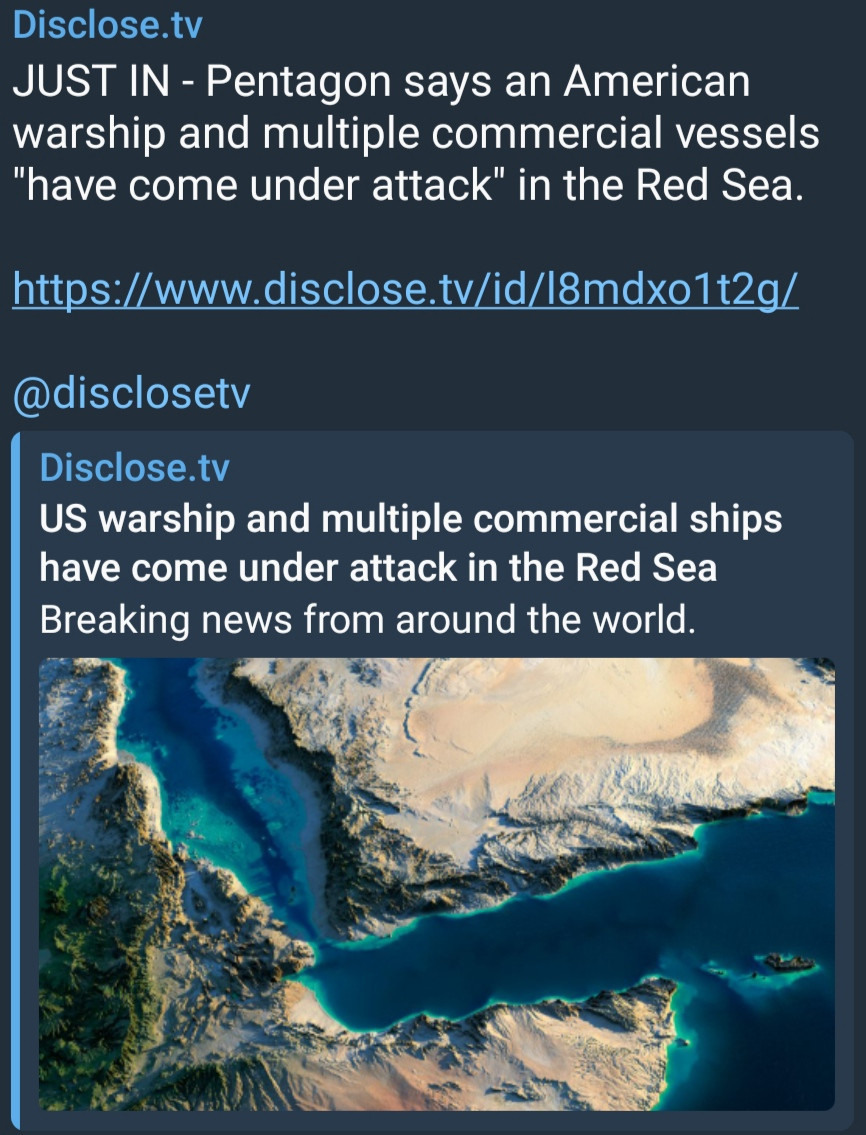The image size is (866, 1135).
Task: Click the word 'Pentagon' in the message
Action: coord(298,83)
